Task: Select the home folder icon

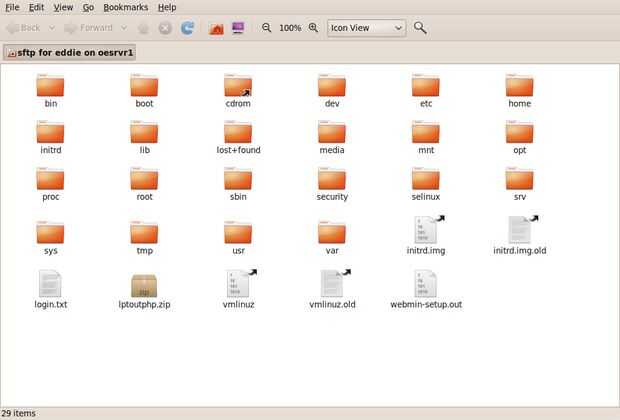Action: pyautogui.click(x=520, y=86)
